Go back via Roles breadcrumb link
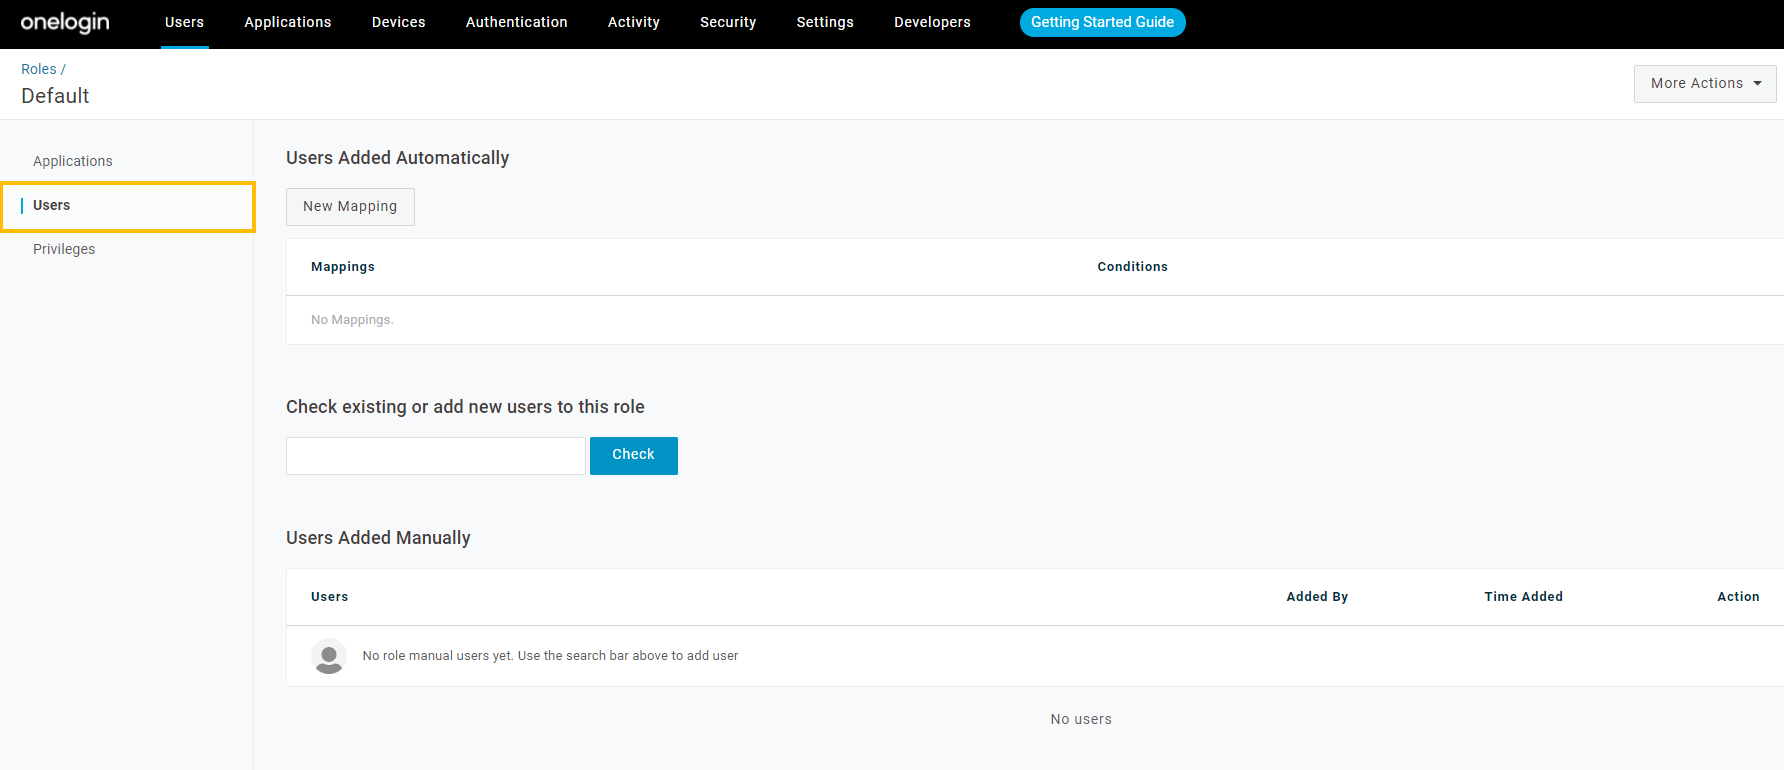Screen dimensions: 1784x770 click(x=39, y=69)
